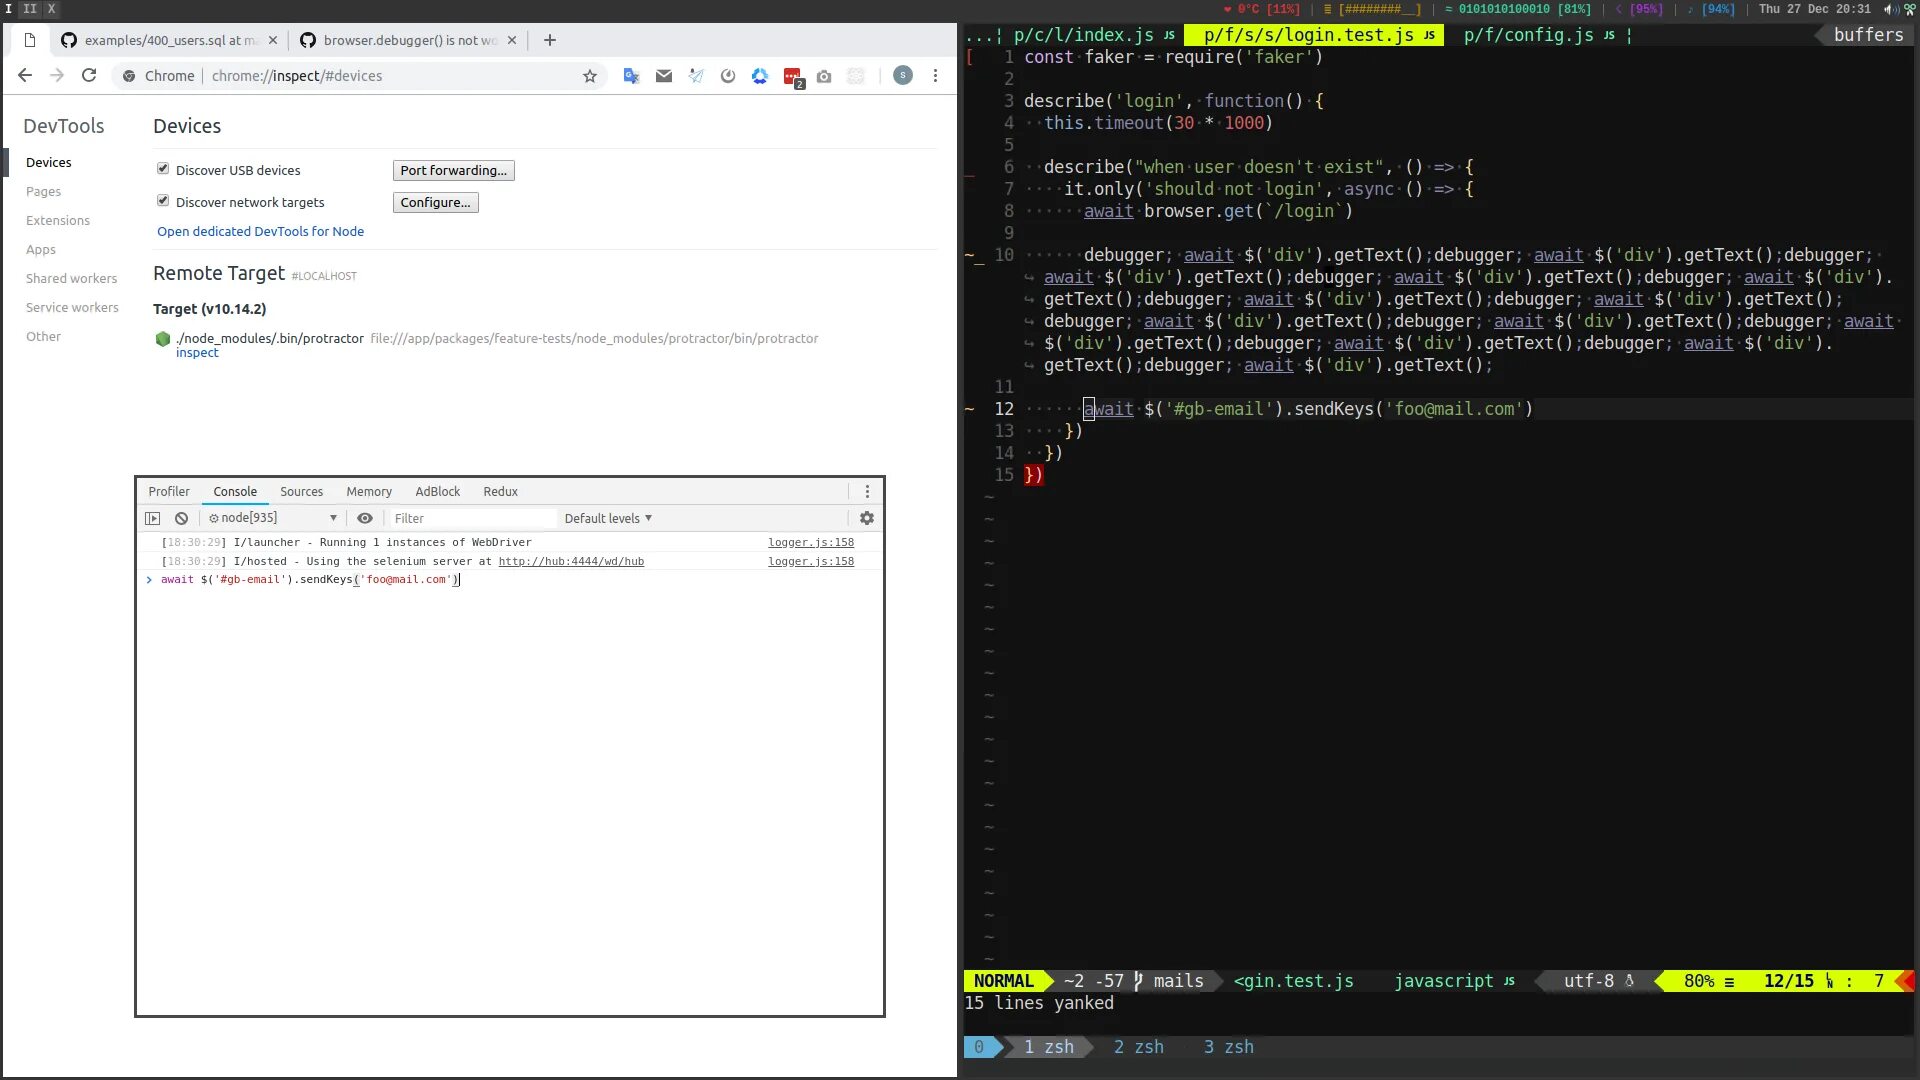The height and width of the screenshot is (1080, 1920).
Task: Open dedicated DevTools for Node link
Action: pos(260,231)
